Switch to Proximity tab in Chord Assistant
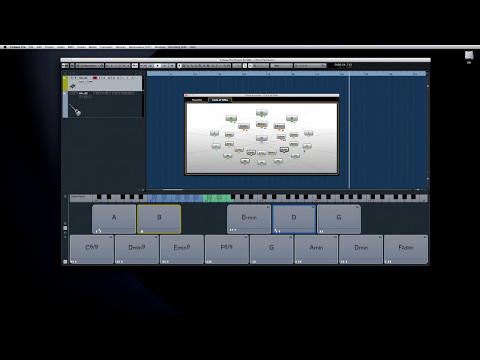This screenshot has height=360, width=480. pos(197,100)
